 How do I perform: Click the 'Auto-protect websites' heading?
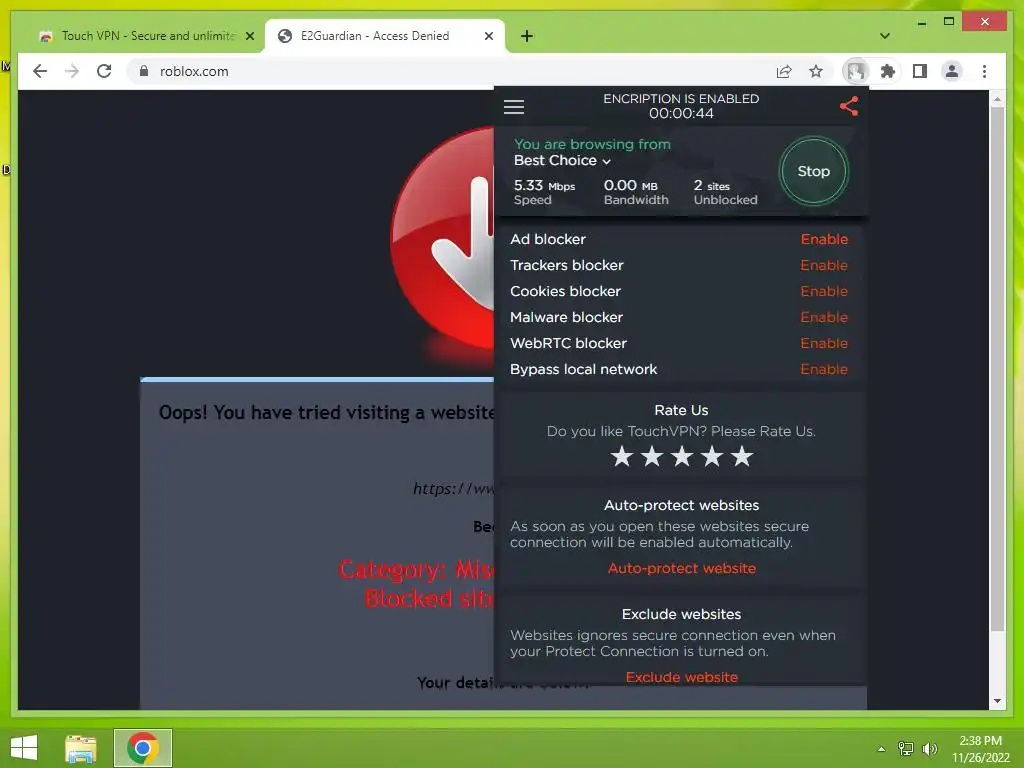[681, 505]
